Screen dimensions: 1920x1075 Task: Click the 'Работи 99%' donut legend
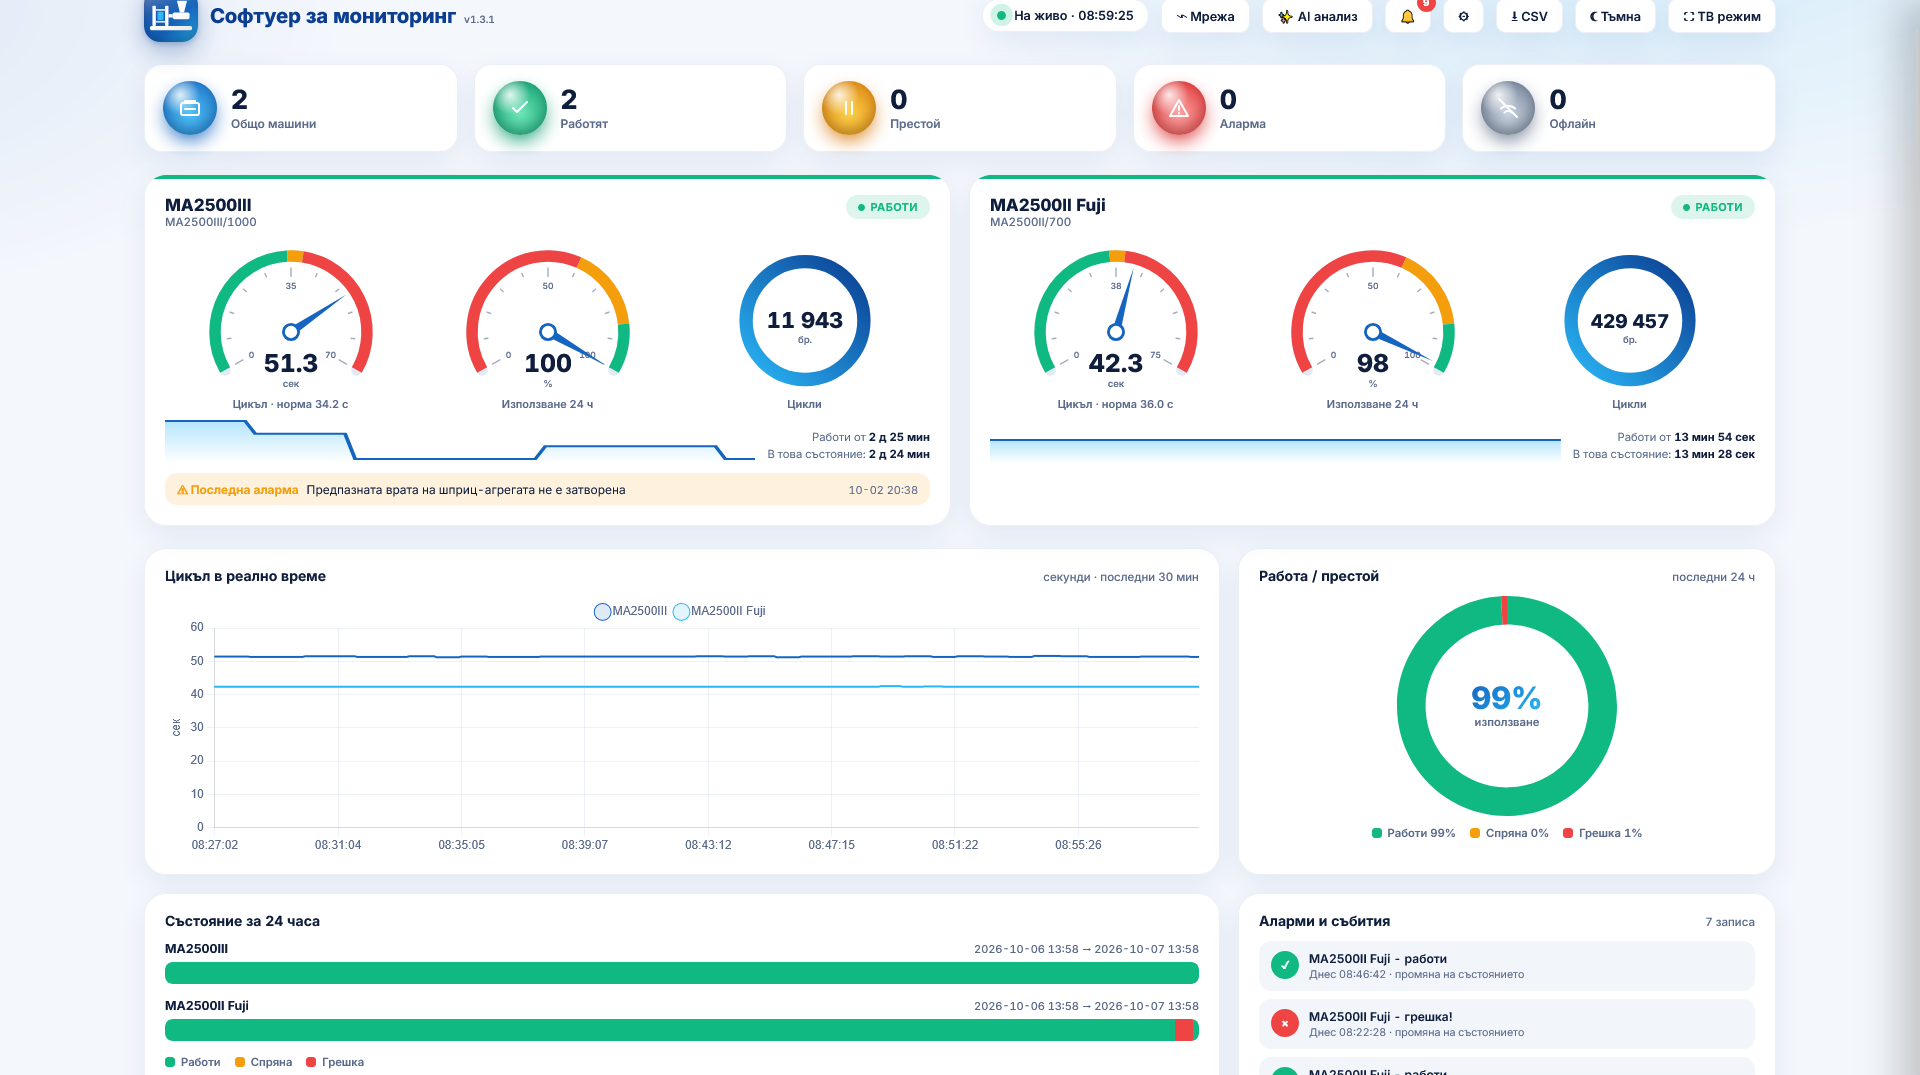1414,833
